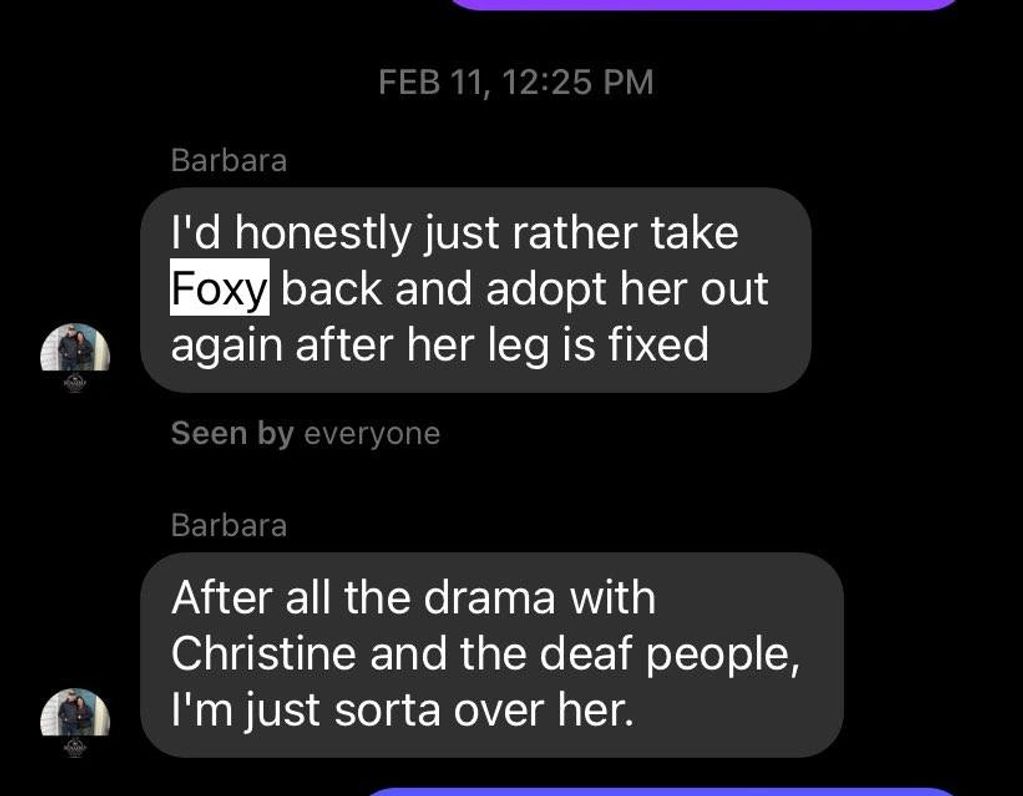Image resolution: width=1023 pixels, height=796 pixels.
Task: Select the highlighted word Foxy
Action: 219,288
